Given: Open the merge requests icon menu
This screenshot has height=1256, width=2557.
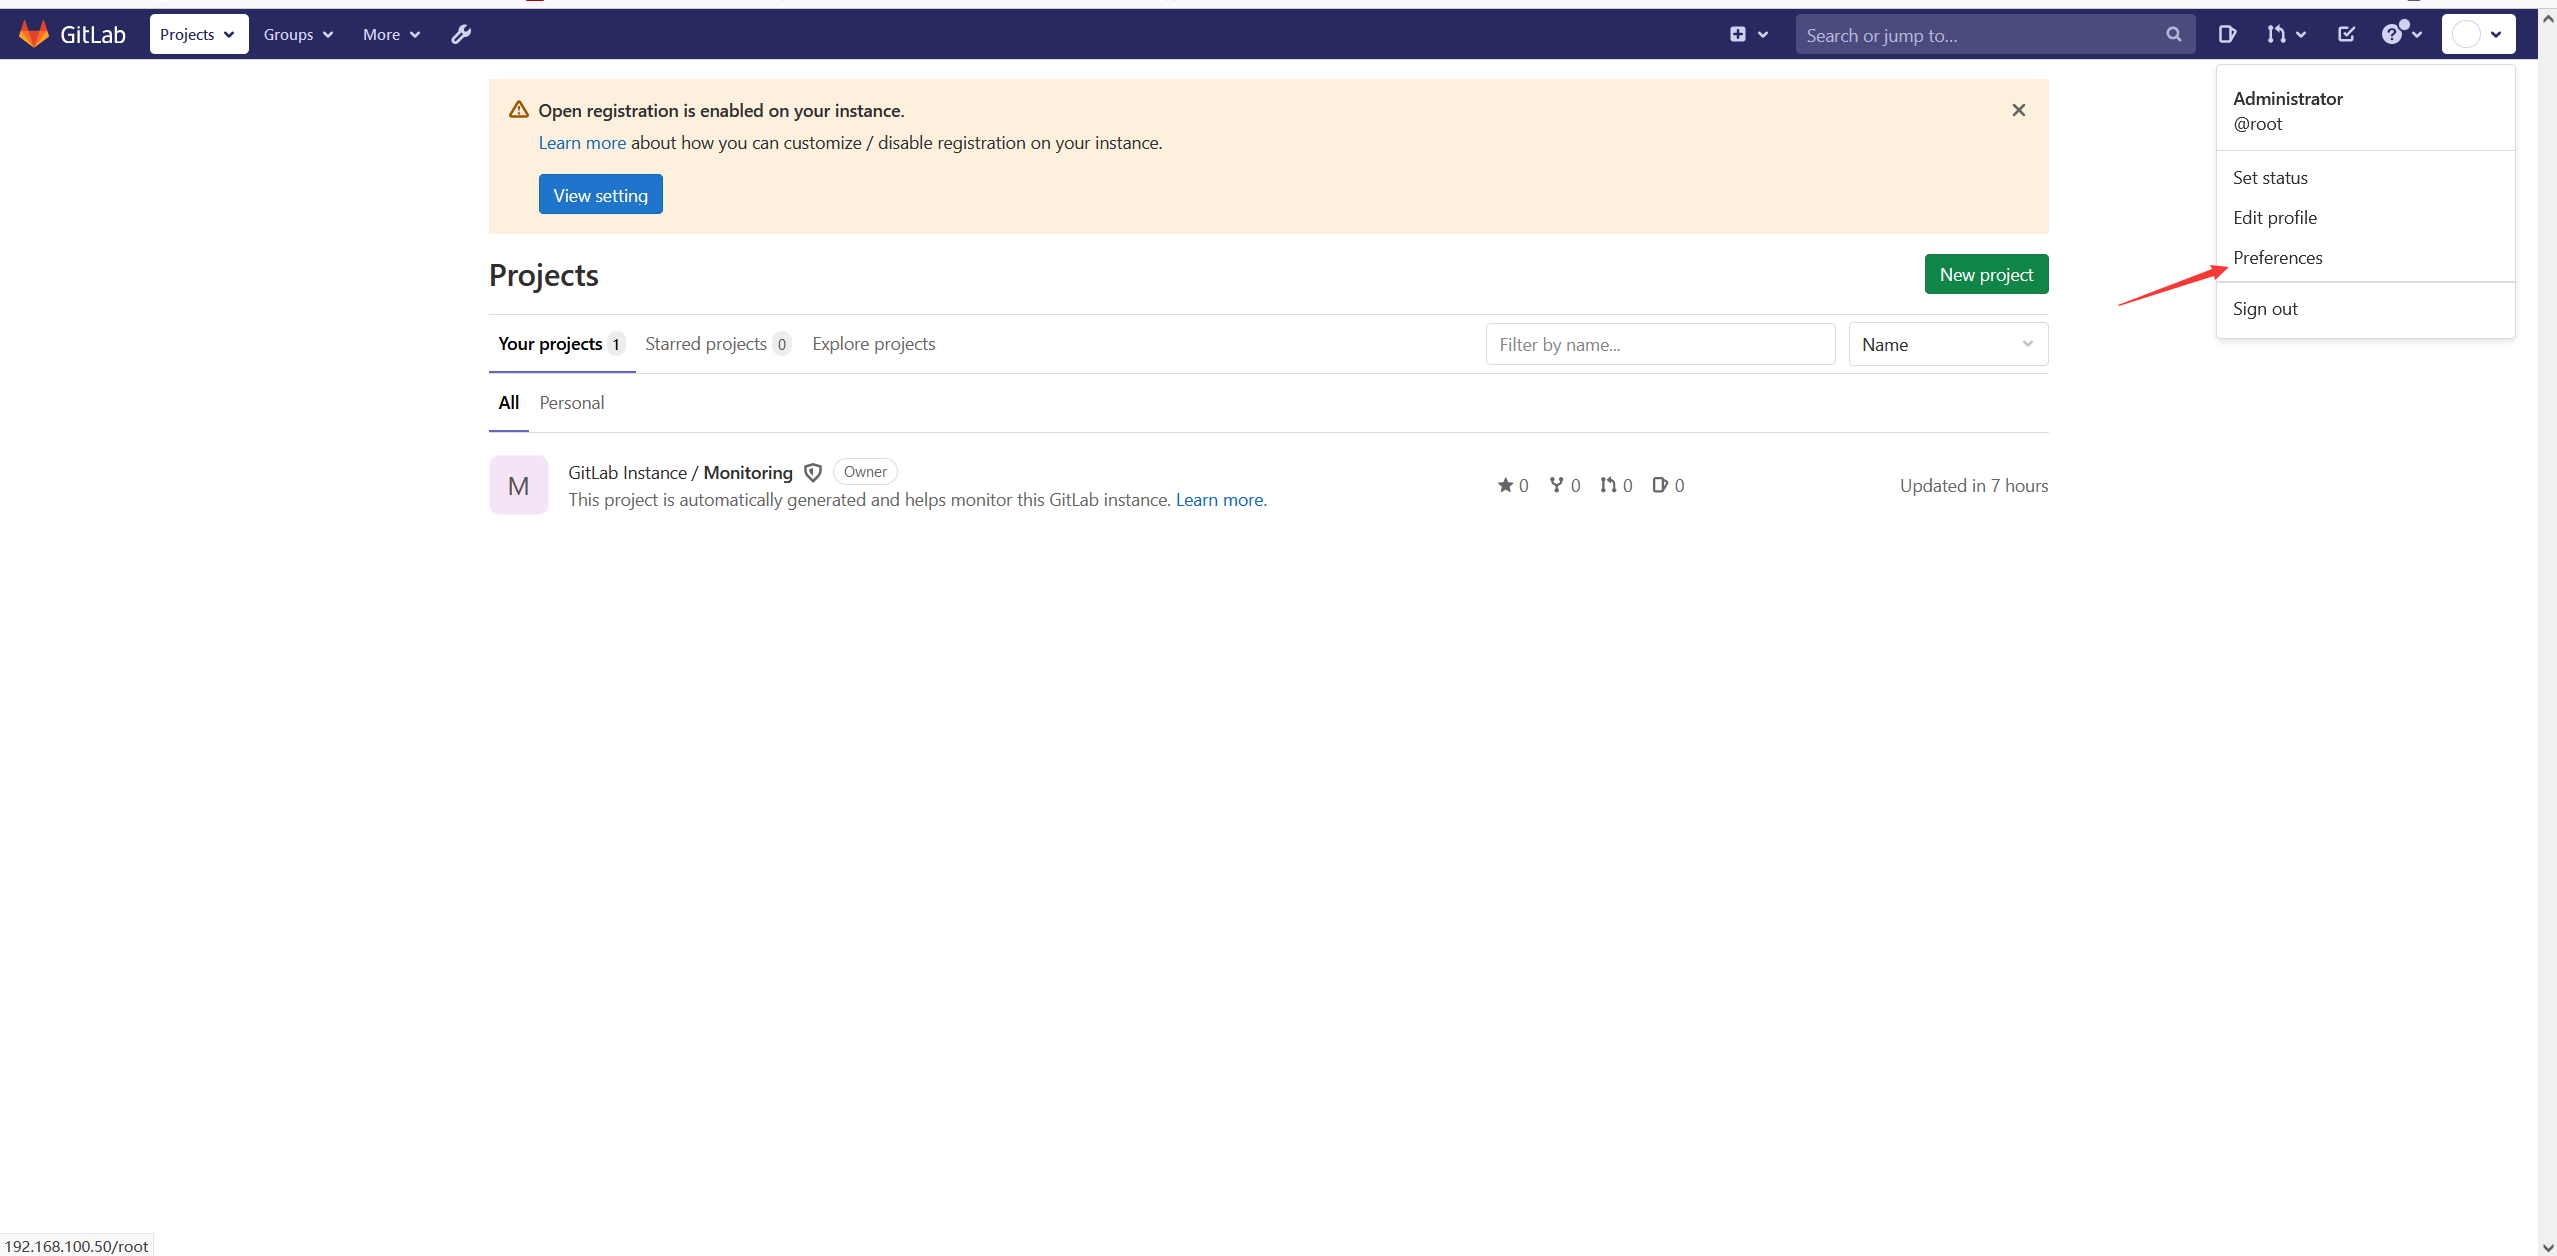Looking at the screenshot, I should coord(2286,34).
